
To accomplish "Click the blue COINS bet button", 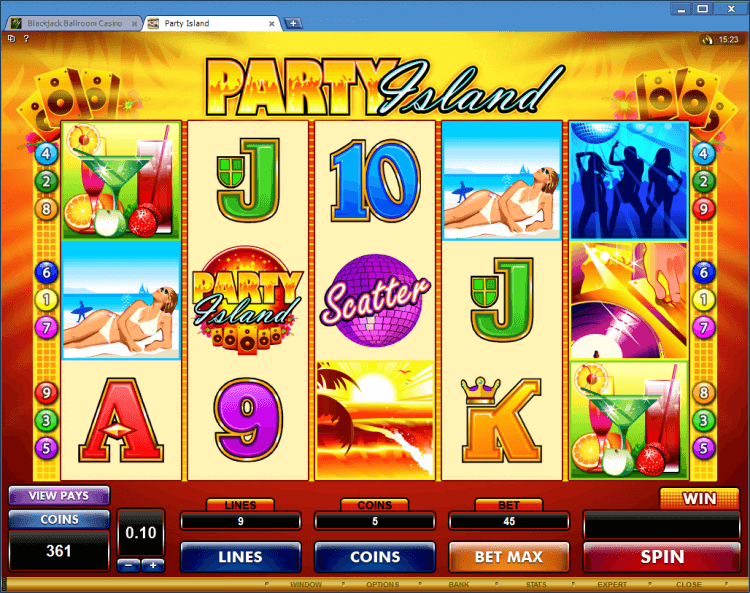I will pyautogui.click(x=375, y=557).
